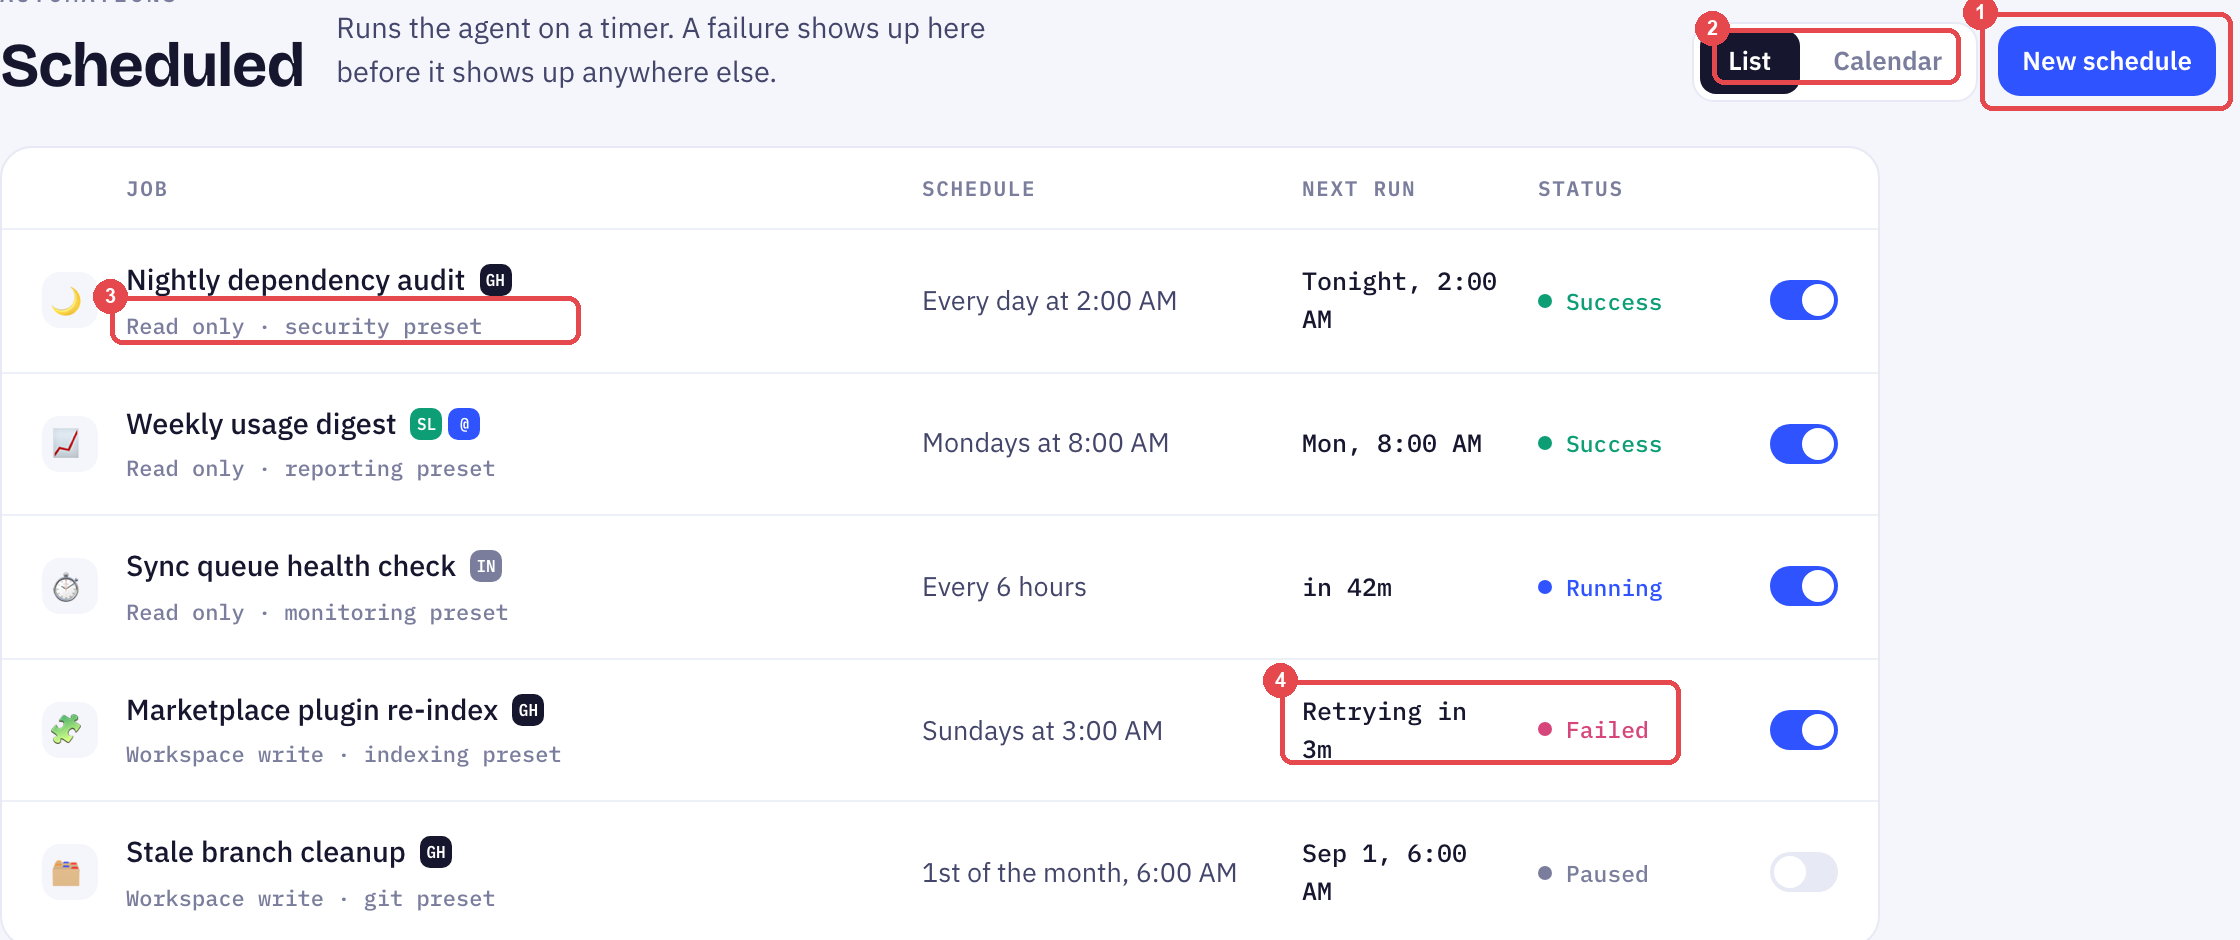Click the Paused status of Stale branch cleanup
The width and height of the screenshot is (2240, 940).
1593,874
